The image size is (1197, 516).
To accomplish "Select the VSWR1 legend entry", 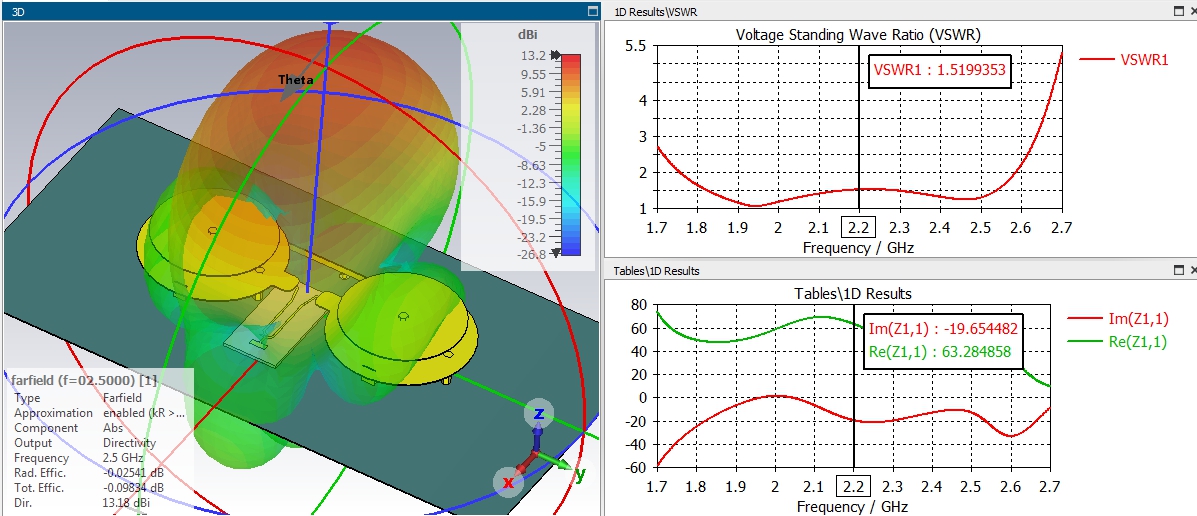I will (x=1123, y=59).
